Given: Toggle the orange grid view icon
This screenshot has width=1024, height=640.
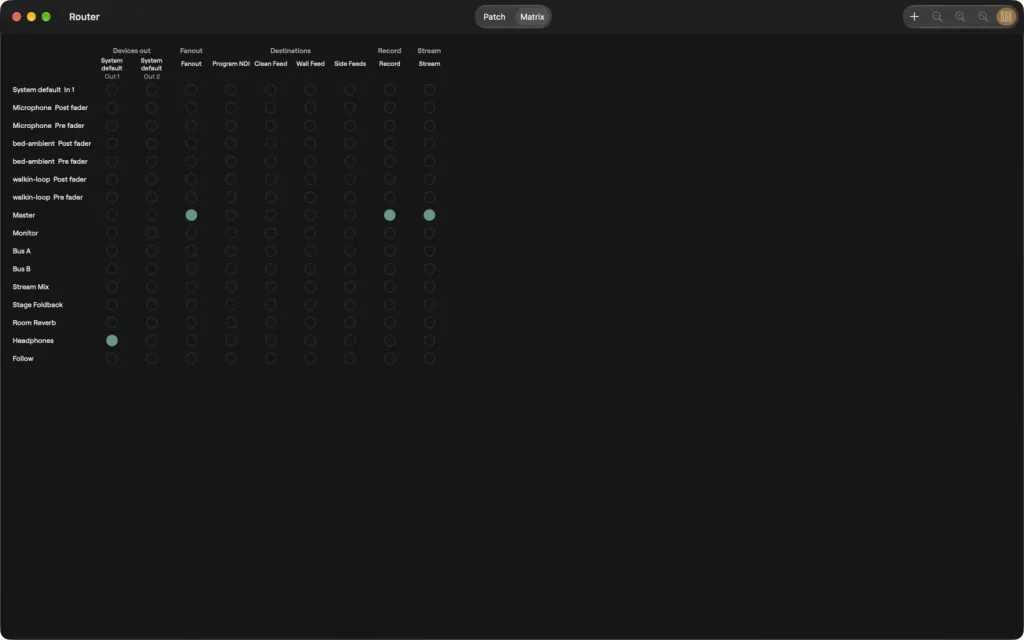Looking at the screenshot, I should 1006,17.
